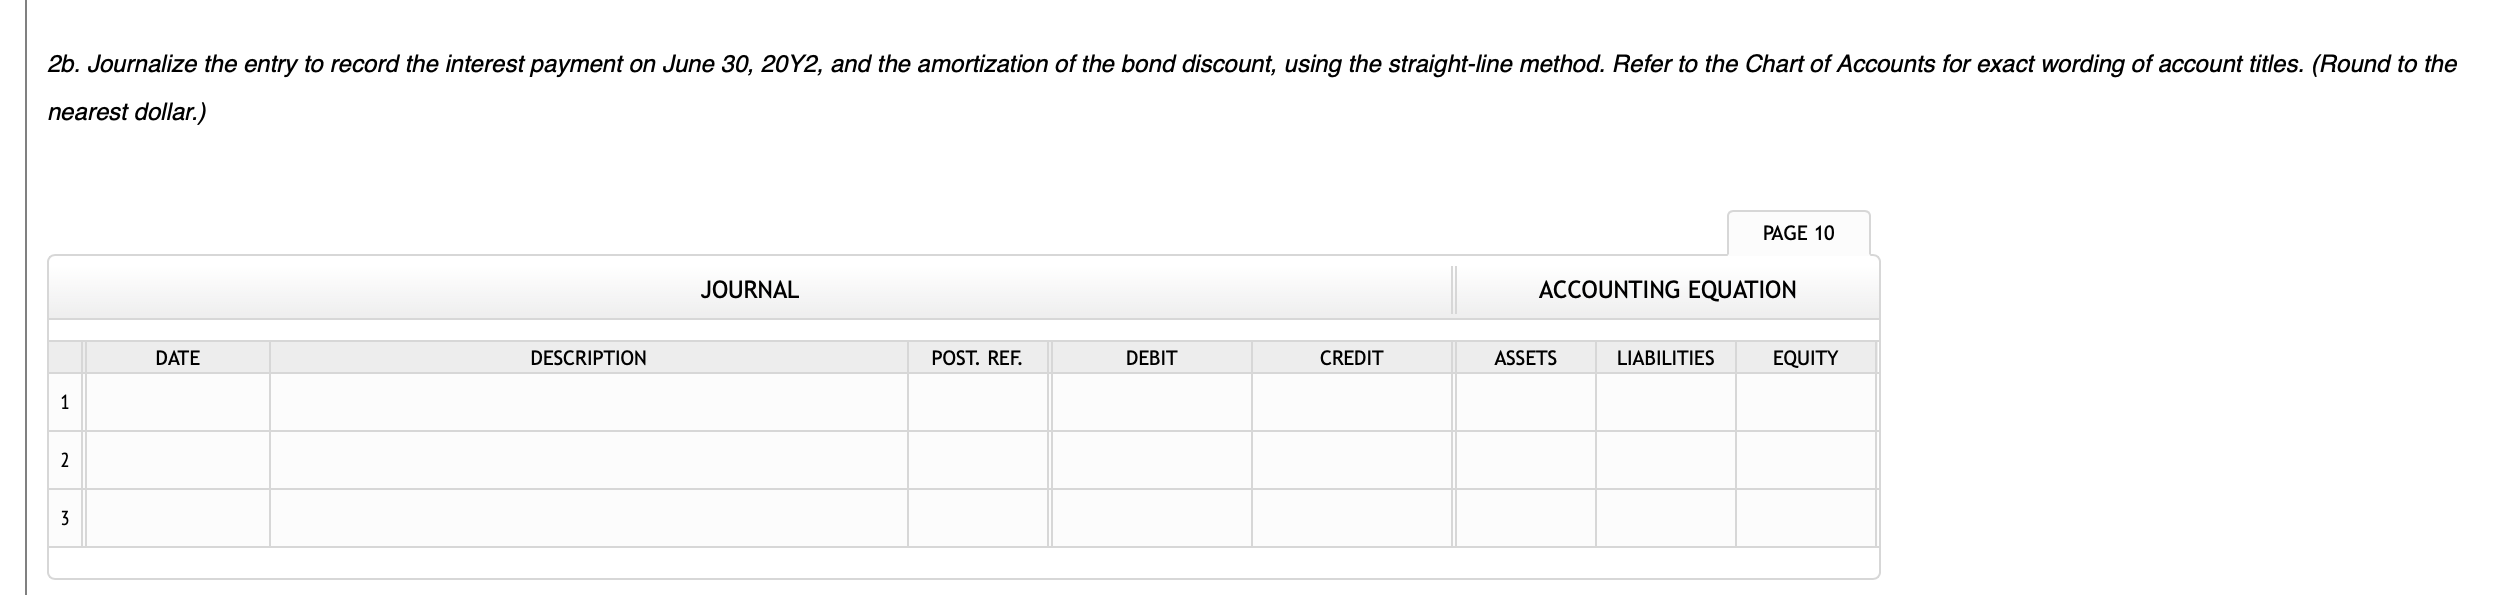Click the Description field in row 1
The height and width of the screenshot is (595, 2494).
point(587,403)
